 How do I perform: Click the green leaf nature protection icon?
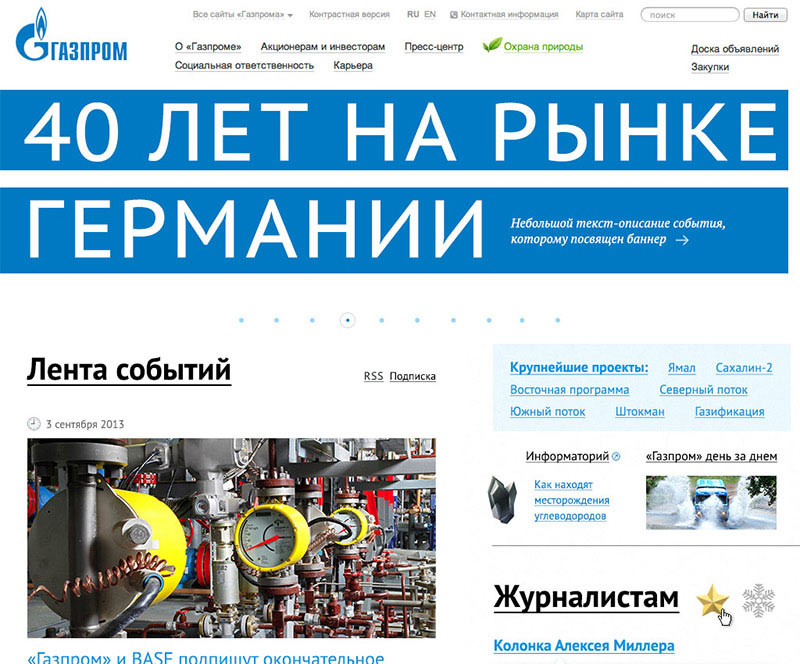tap(492, 46)
